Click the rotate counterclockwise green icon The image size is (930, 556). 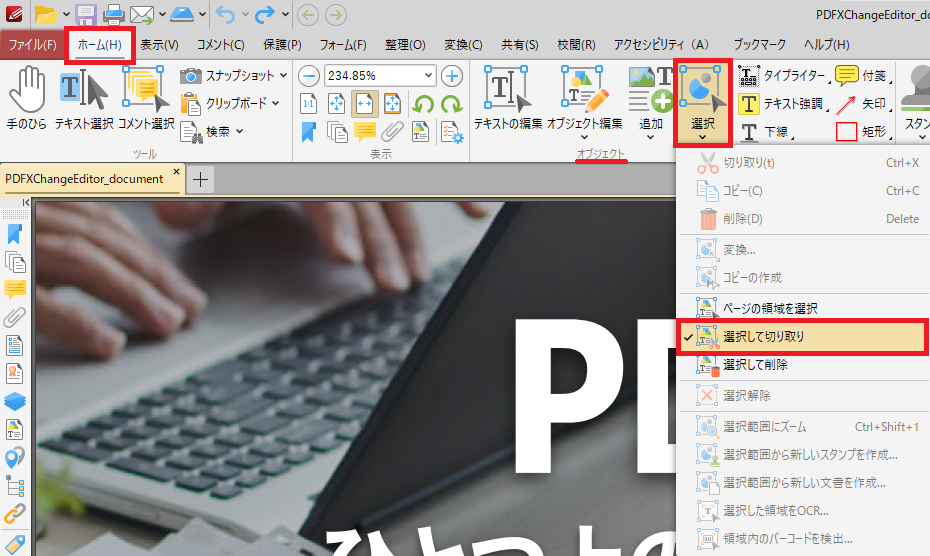click(x=423, y=104)
